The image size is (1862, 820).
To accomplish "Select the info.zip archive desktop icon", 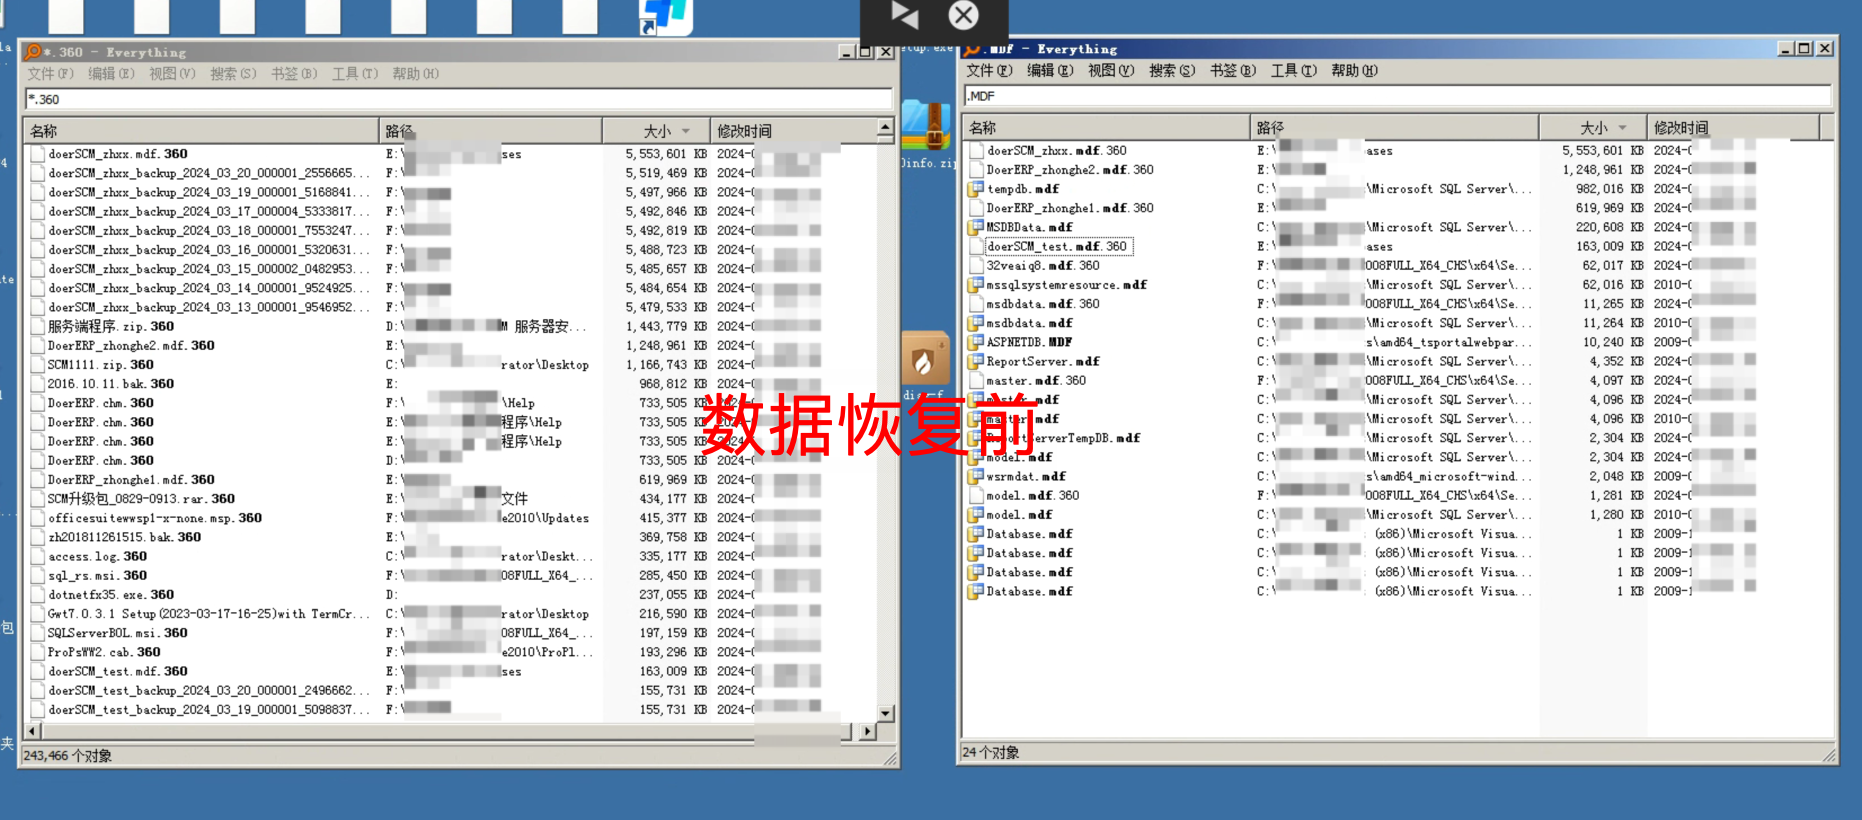I will pyautogui.click(x=926, y=126).
